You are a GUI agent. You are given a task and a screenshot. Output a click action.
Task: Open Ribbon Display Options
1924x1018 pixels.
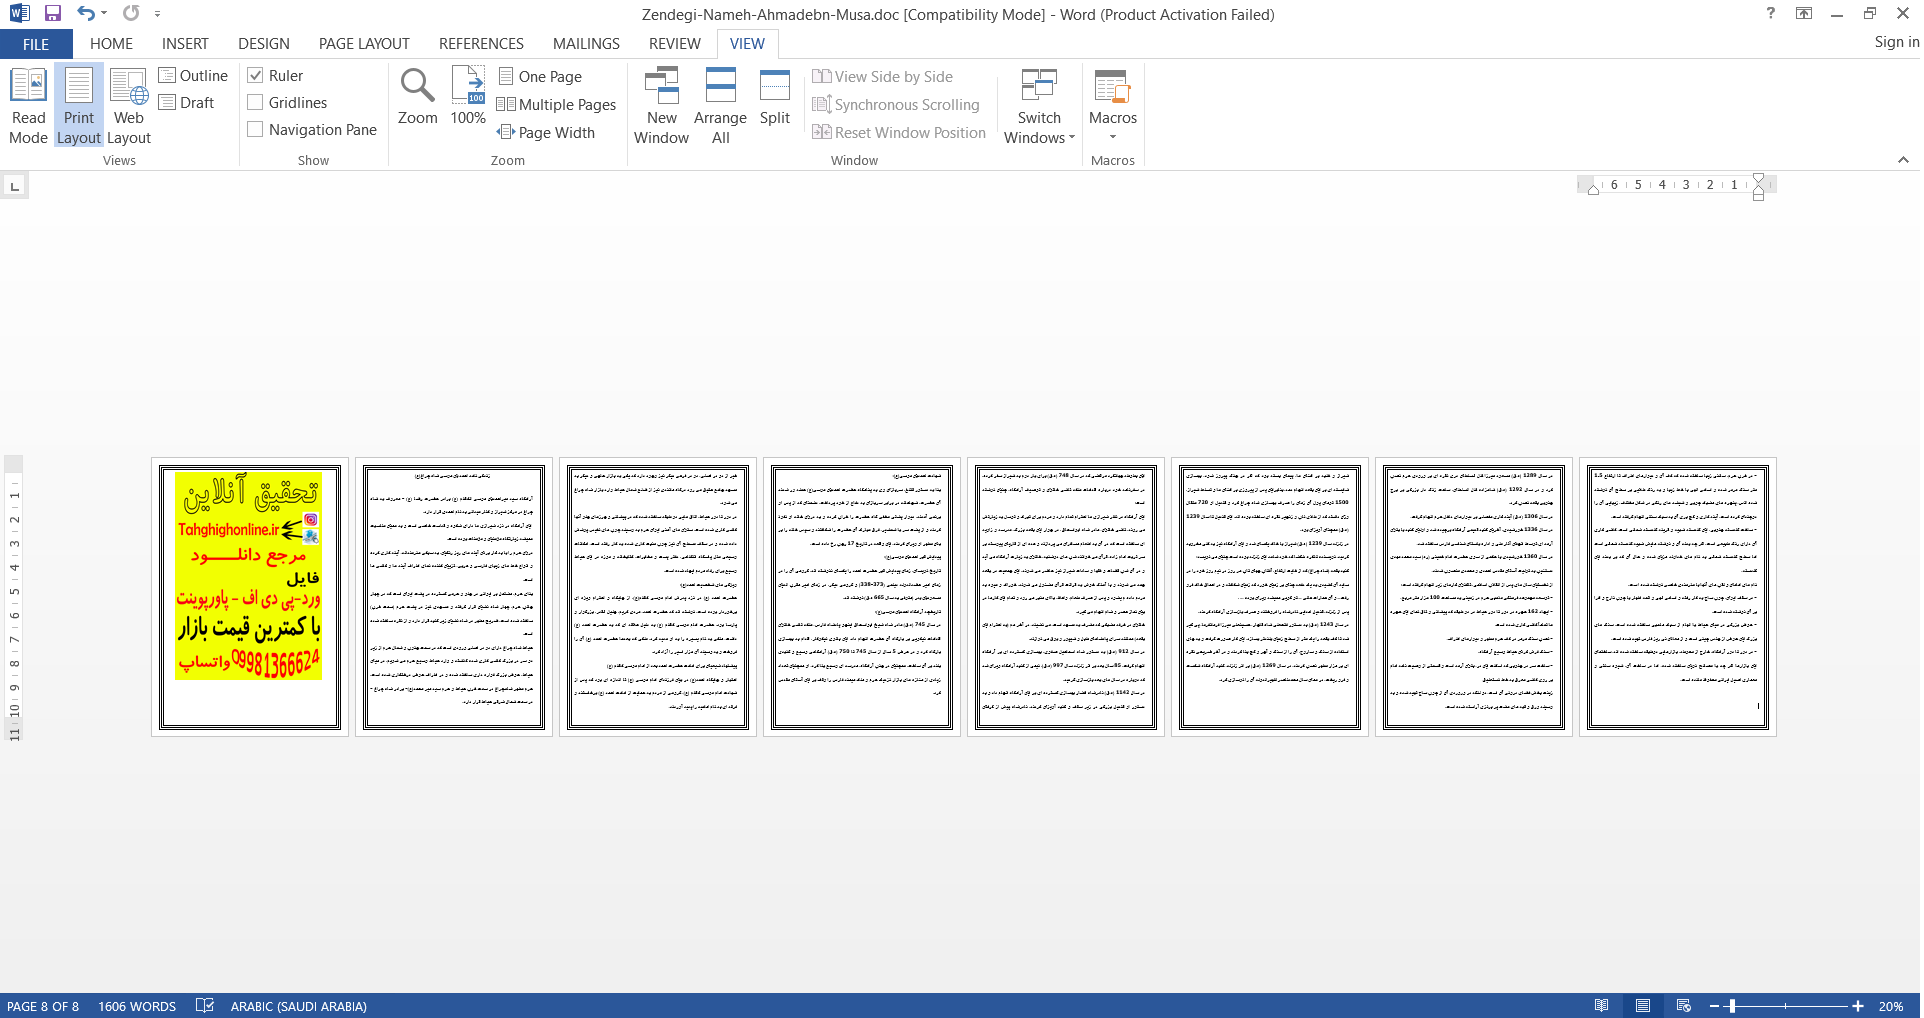click(1804, 14)
